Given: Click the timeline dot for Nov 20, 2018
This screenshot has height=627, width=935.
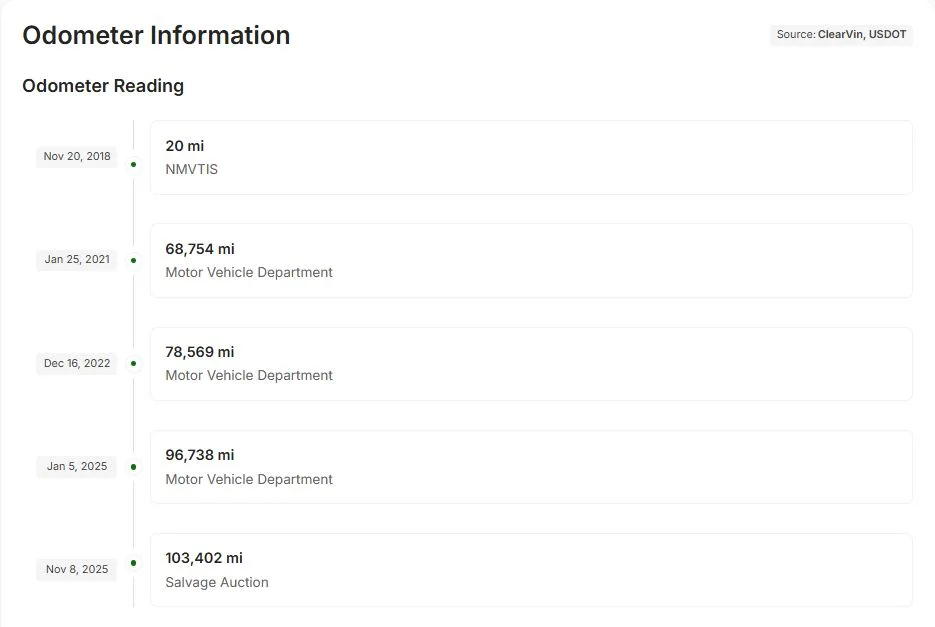Looking at the screenshot, I should pyautogui.click(x=134, y=164).
